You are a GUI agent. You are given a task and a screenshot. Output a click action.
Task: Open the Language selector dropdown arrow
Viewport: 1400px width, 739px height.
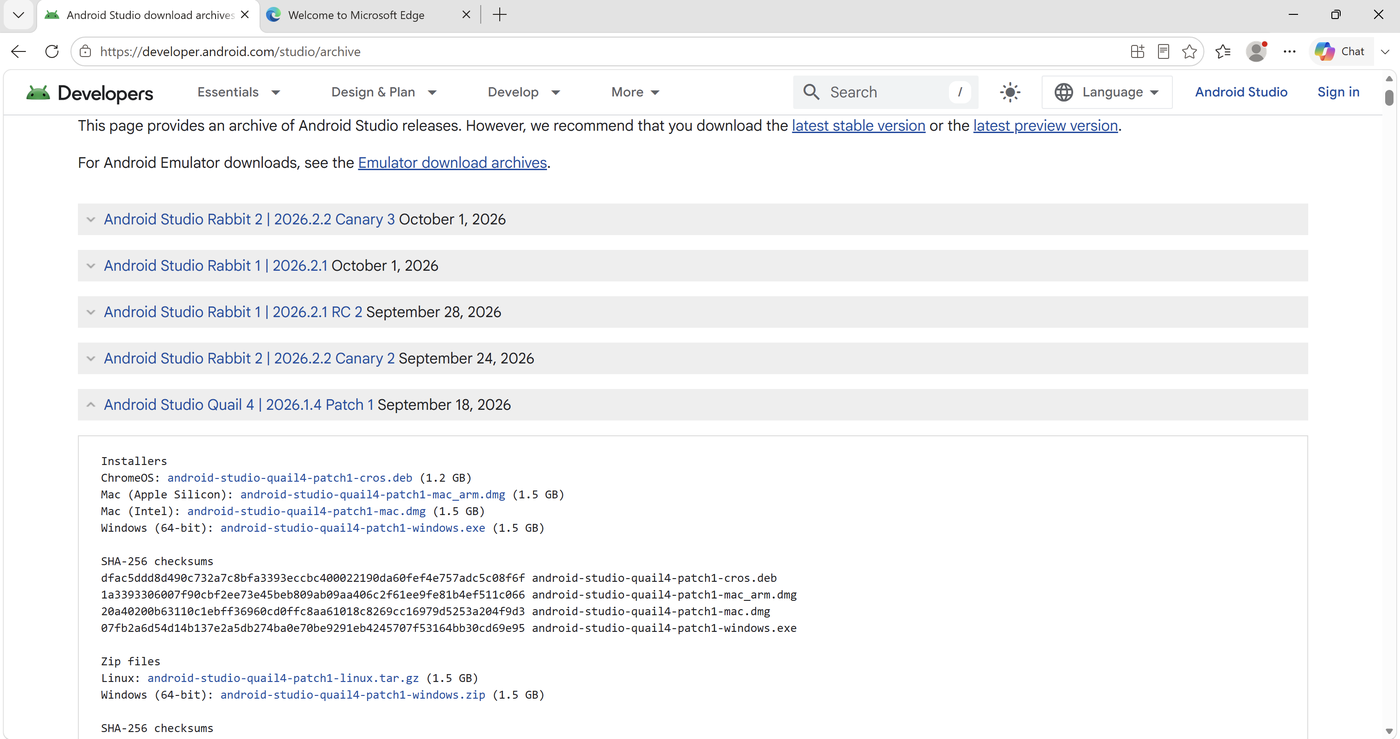click(1154, 92)
